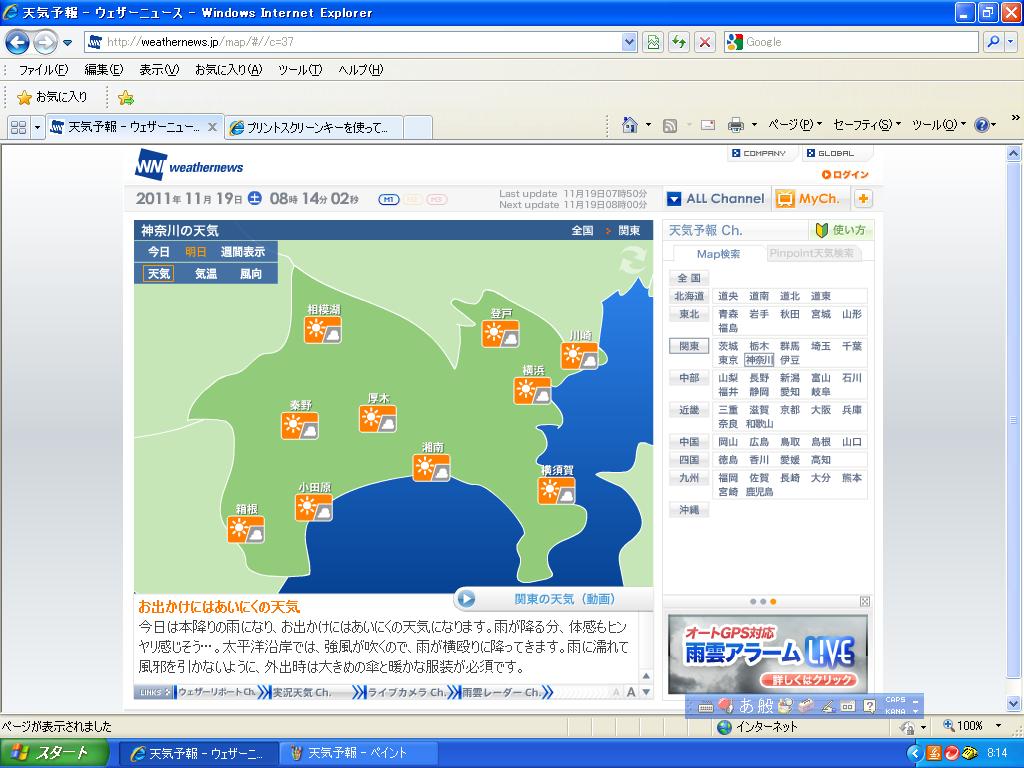Click the 湘南 weather icon on map

coord(431,468)
